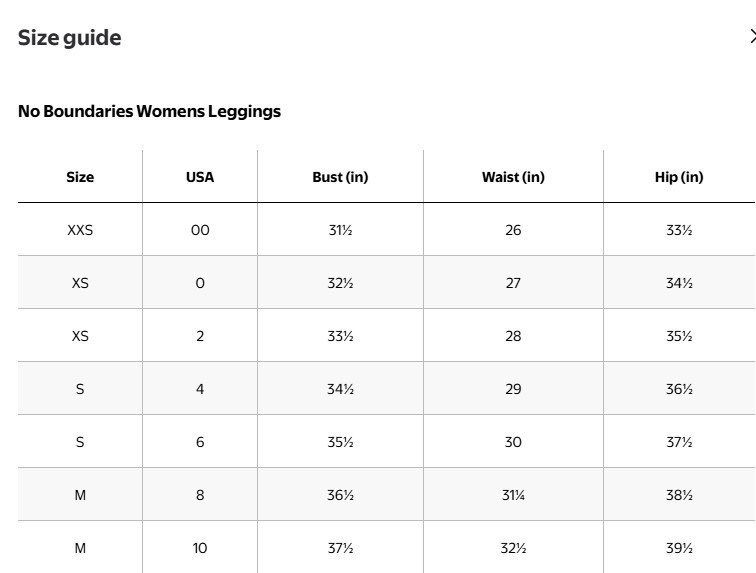Select the waist value 30 cell
756x573 pixels.
[x=513, y=442]
